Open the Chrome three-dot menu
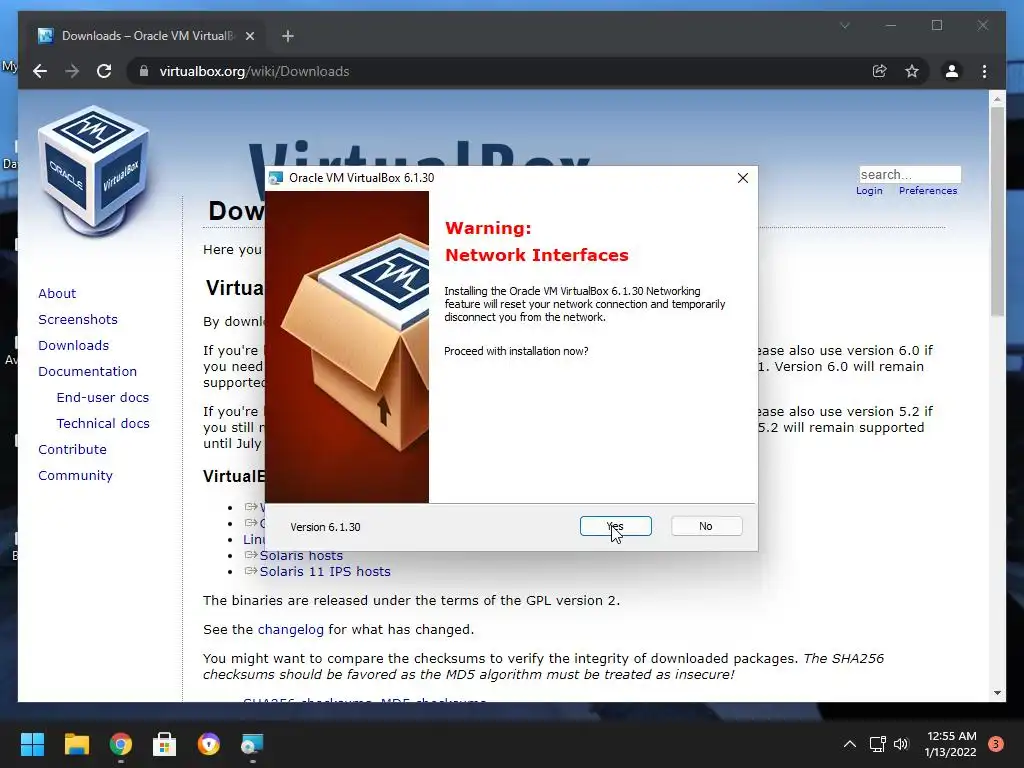The height and width of the screenshot is (768, 1024). click(984, 71)
